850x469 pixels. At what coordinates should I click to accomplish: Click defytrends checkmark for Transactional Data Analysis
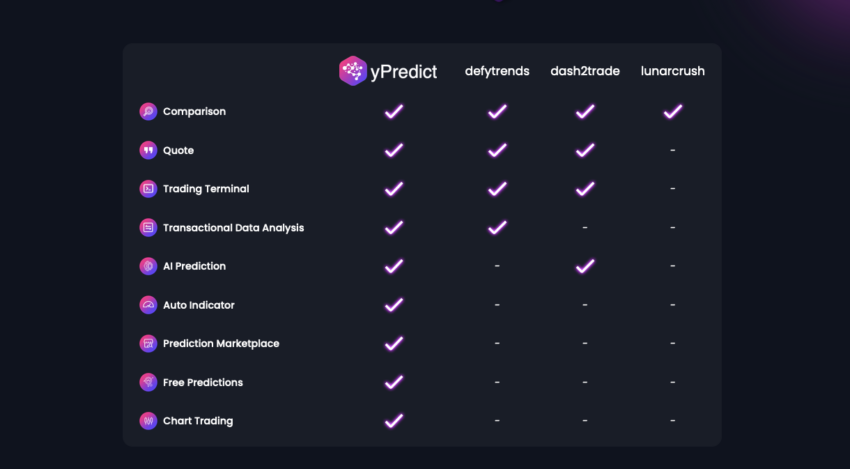(497, 228)
